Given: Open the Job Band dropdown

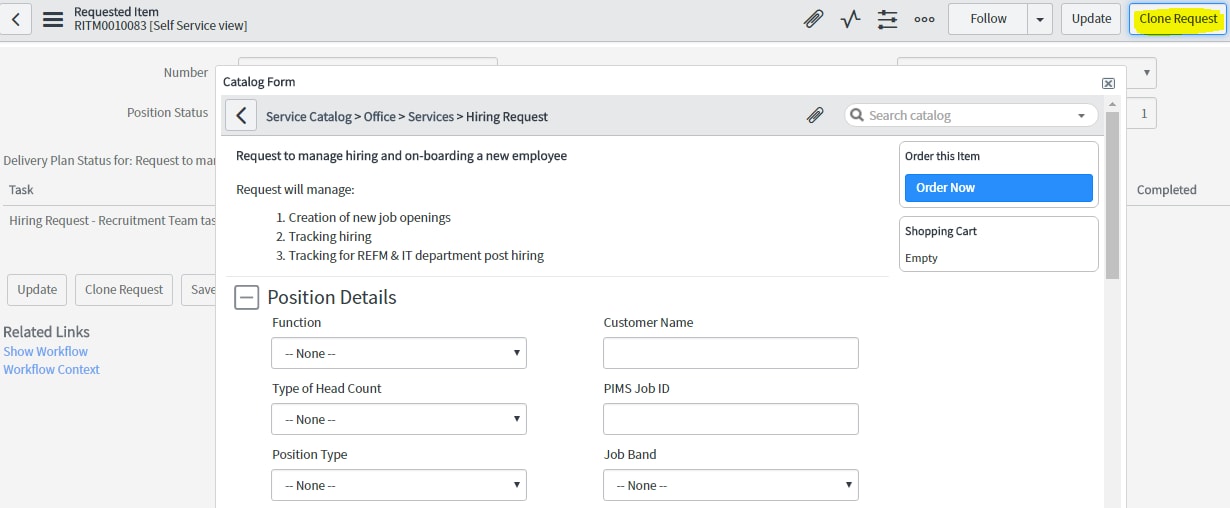Looking at the screenshot, I should coord(731,485).
